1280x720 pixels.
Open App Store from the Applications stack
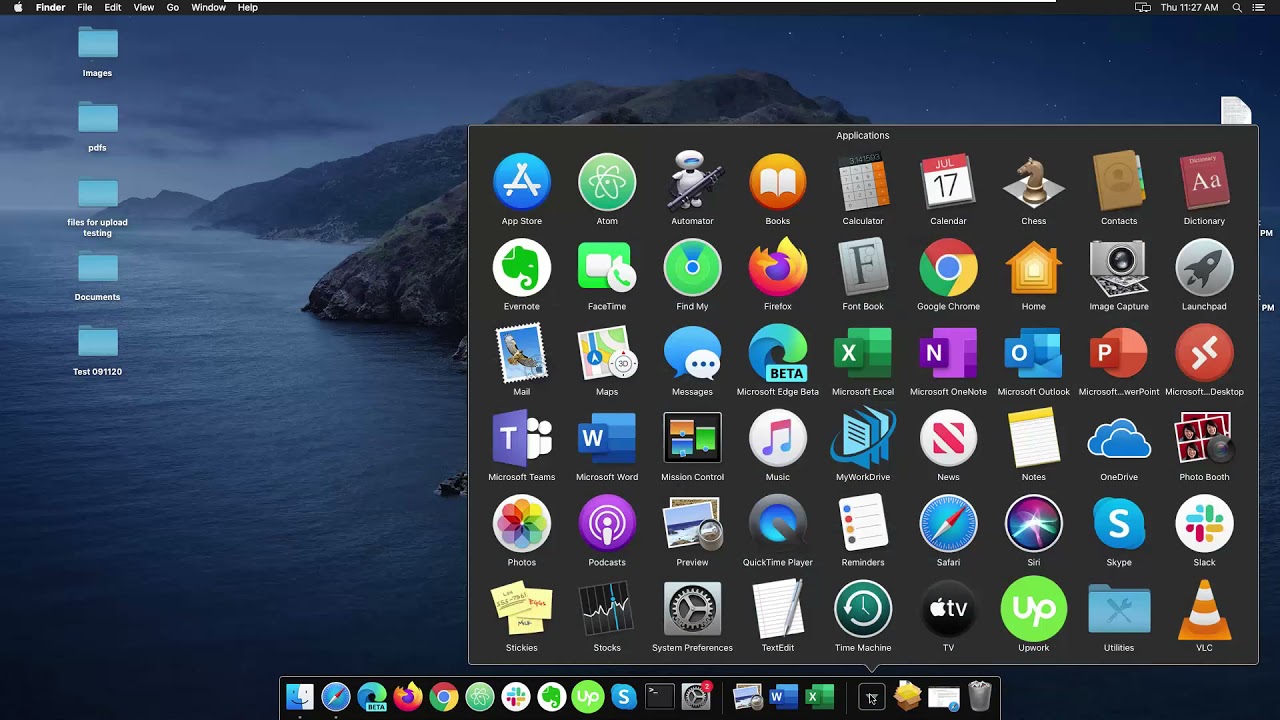coord(522,182)
